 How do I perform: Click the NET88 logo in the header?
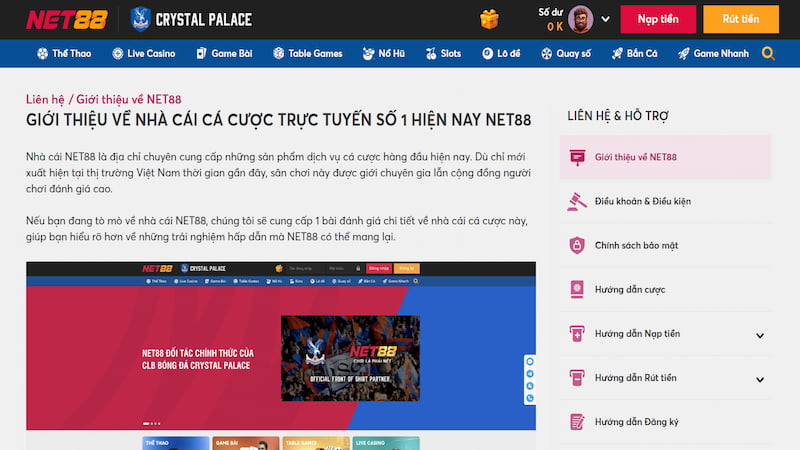61,19
